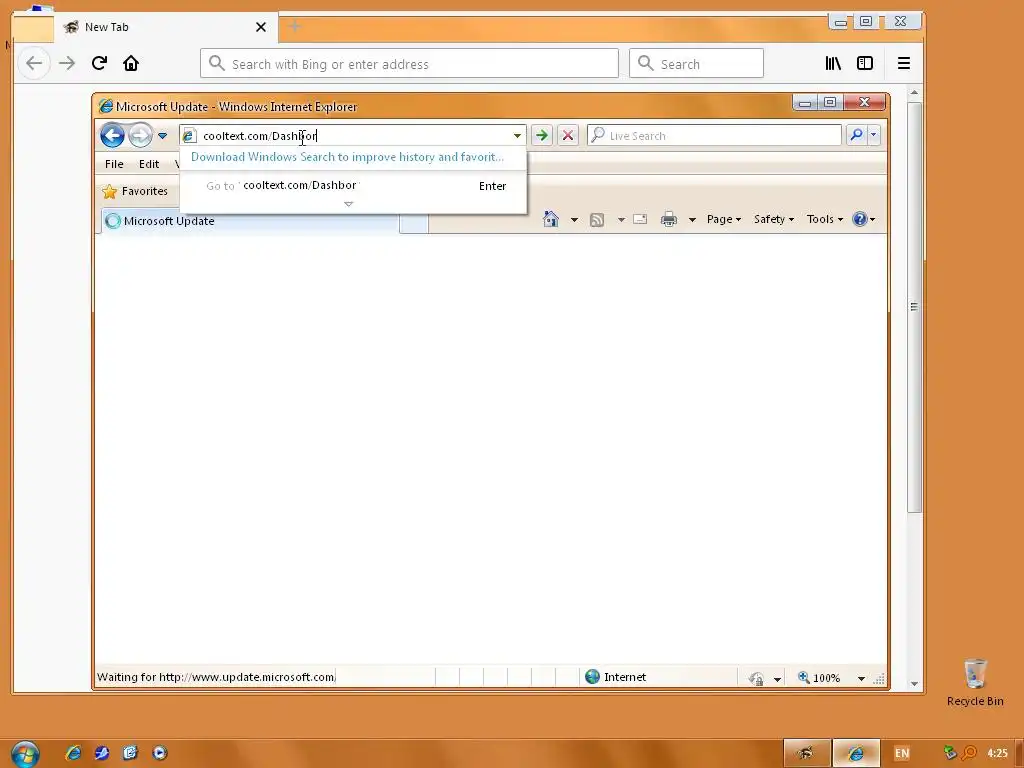The width and height of the screenshot is (1024, 768).
Task: Click the Read Mail envelope icon
Action: point(640,219)
